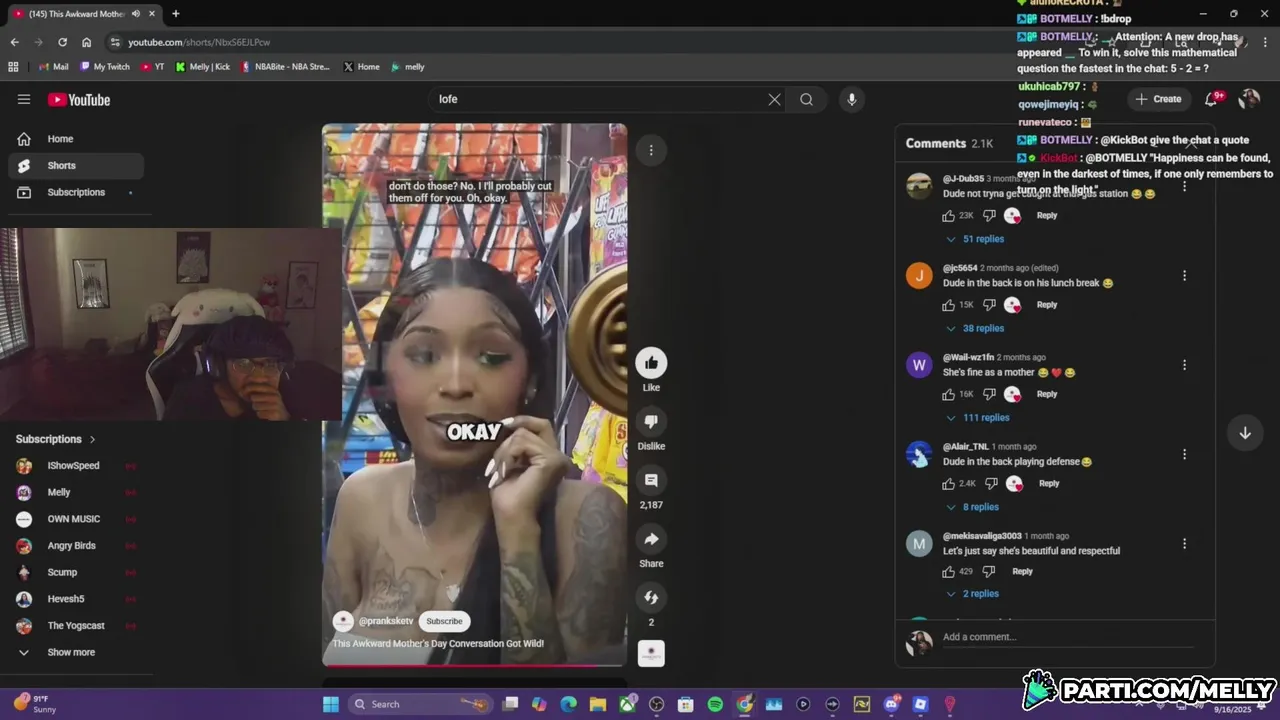
Task: Click the short's progress bar
Action: click(x=475, y=665)
